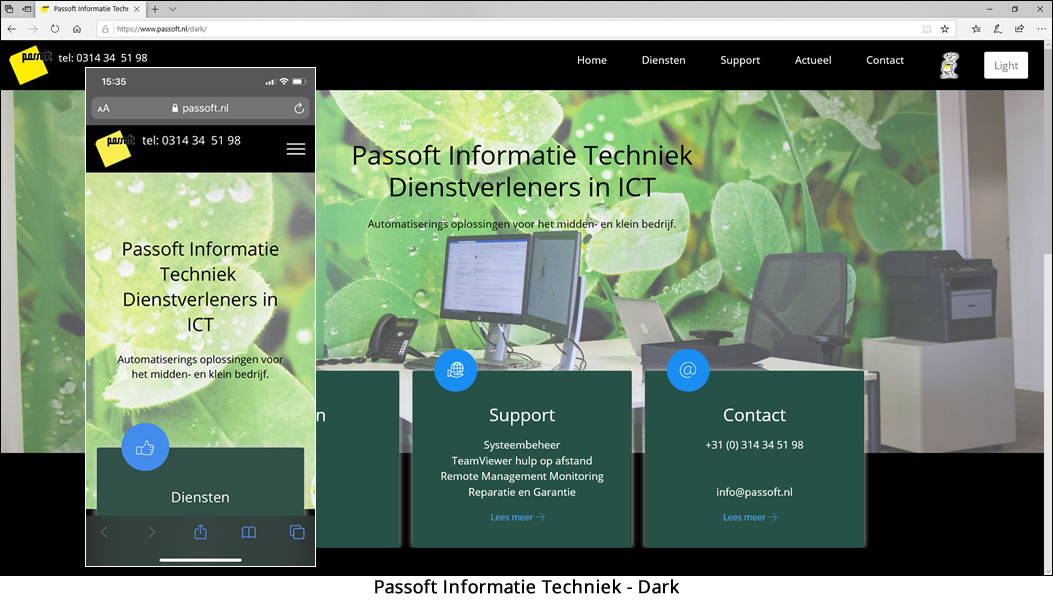Viewport: 1053px width, 600px height.
Task: Click 'TeamViewer hulp op afstand' text
Action: point(522,461)
